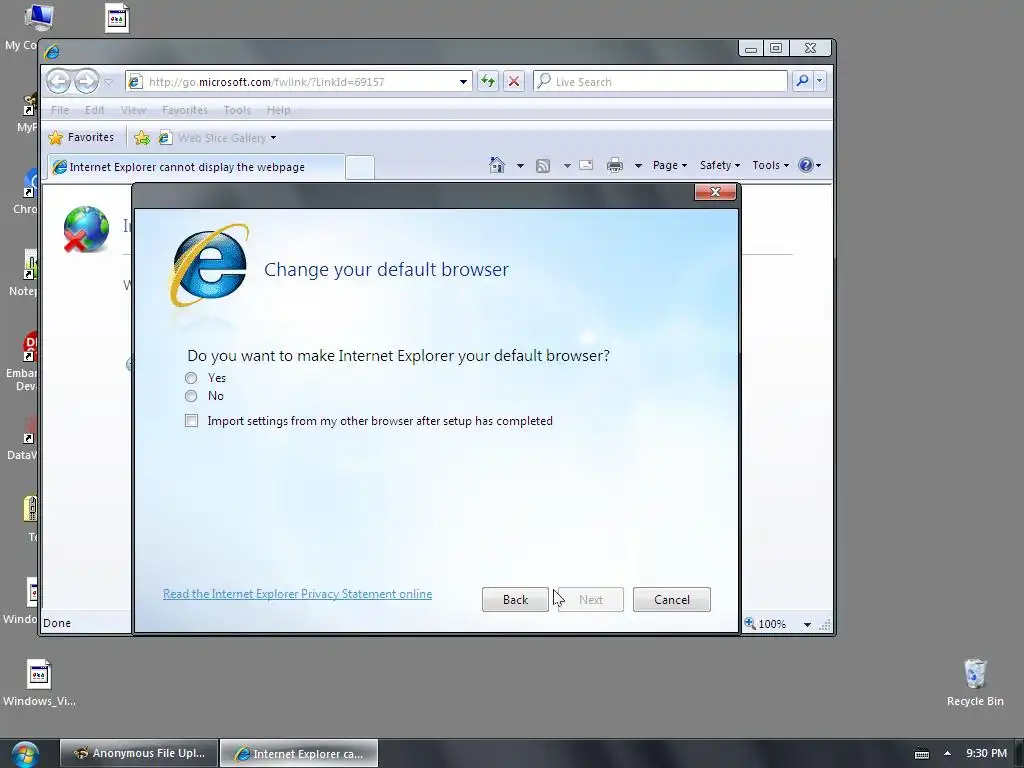The image size is (1024, 768).
Task: Expand the zoom level dropdown arrow
Action: point(807,624)
